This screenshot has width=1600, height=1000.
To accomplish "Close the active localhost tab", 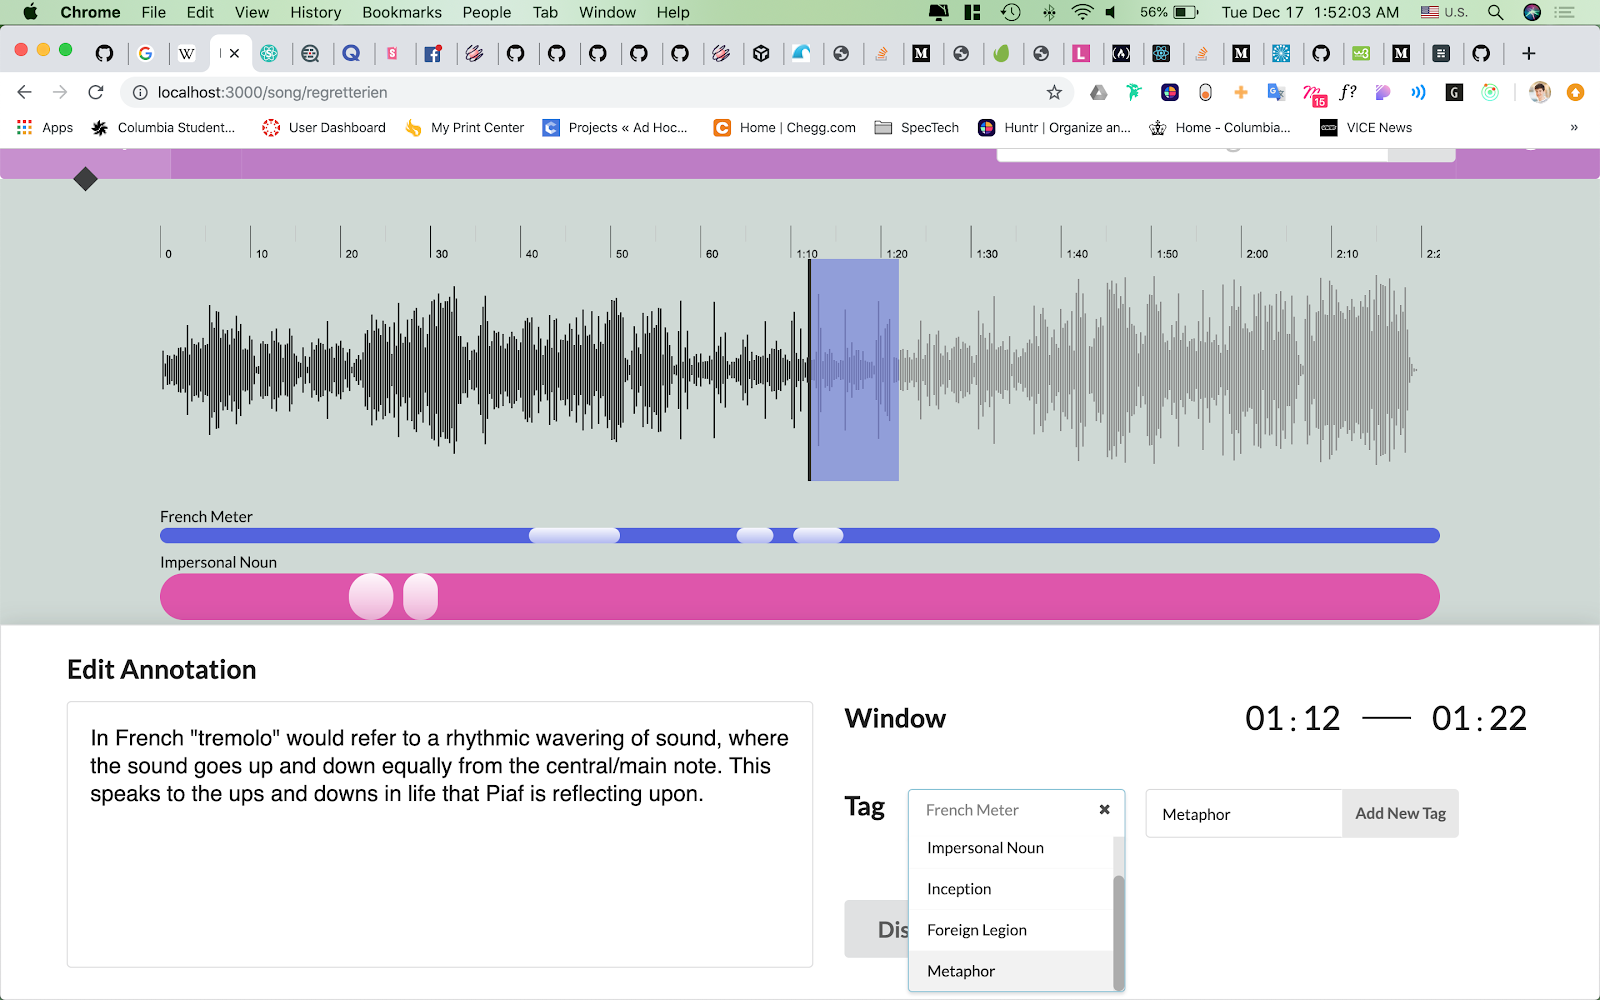I will point(234,53).
